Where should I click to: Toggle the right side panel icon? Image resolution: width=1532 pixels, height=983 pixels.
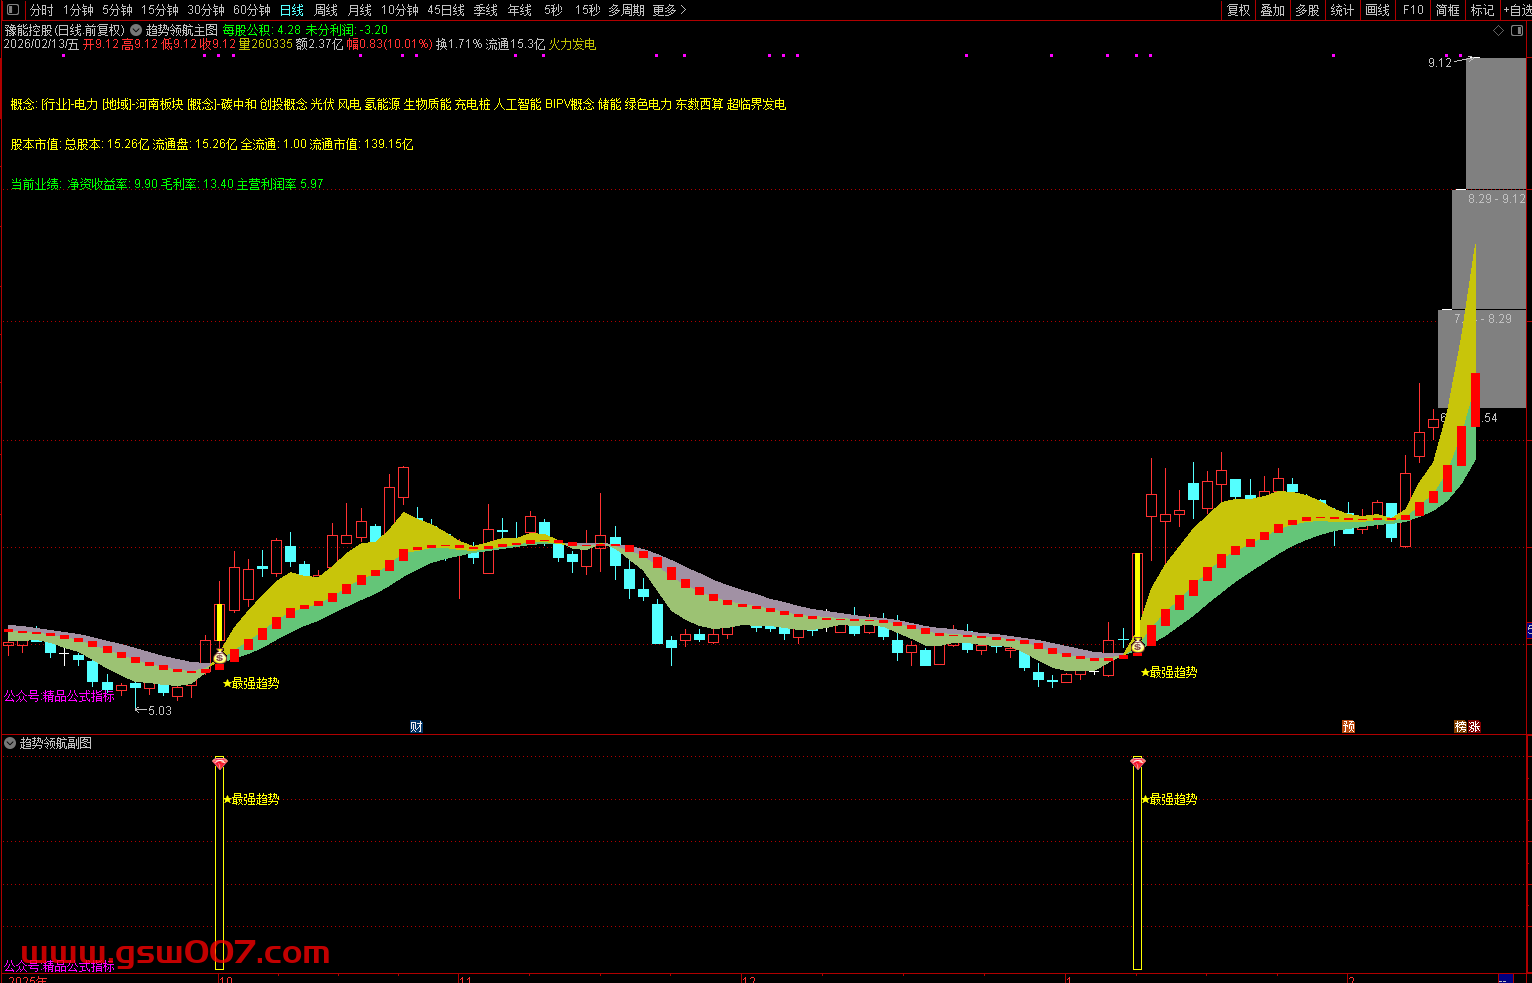[x=1515, y=31]
